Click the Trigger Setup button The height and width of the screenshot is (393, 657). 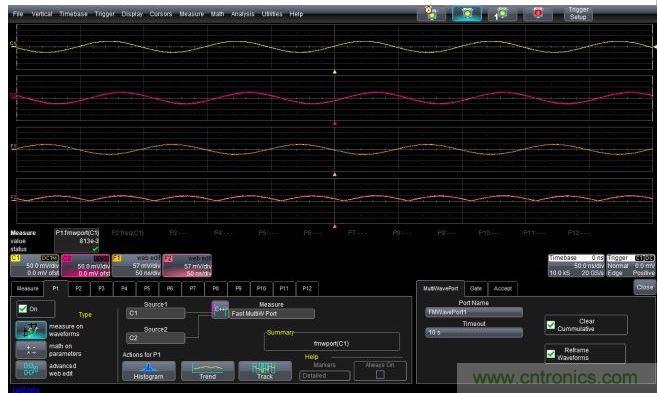click(578, 13)
